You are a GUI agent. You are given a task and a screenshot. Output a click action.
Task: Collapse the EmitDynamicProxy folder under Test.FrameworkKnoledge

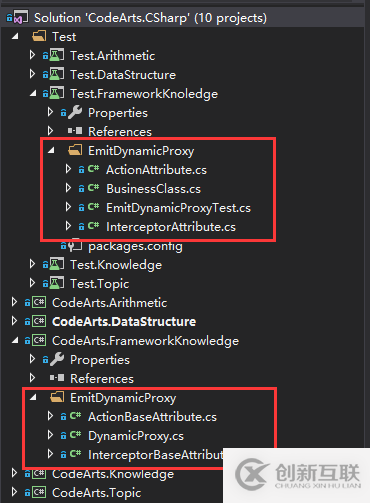pyautogui.click(x=51, y=151)
